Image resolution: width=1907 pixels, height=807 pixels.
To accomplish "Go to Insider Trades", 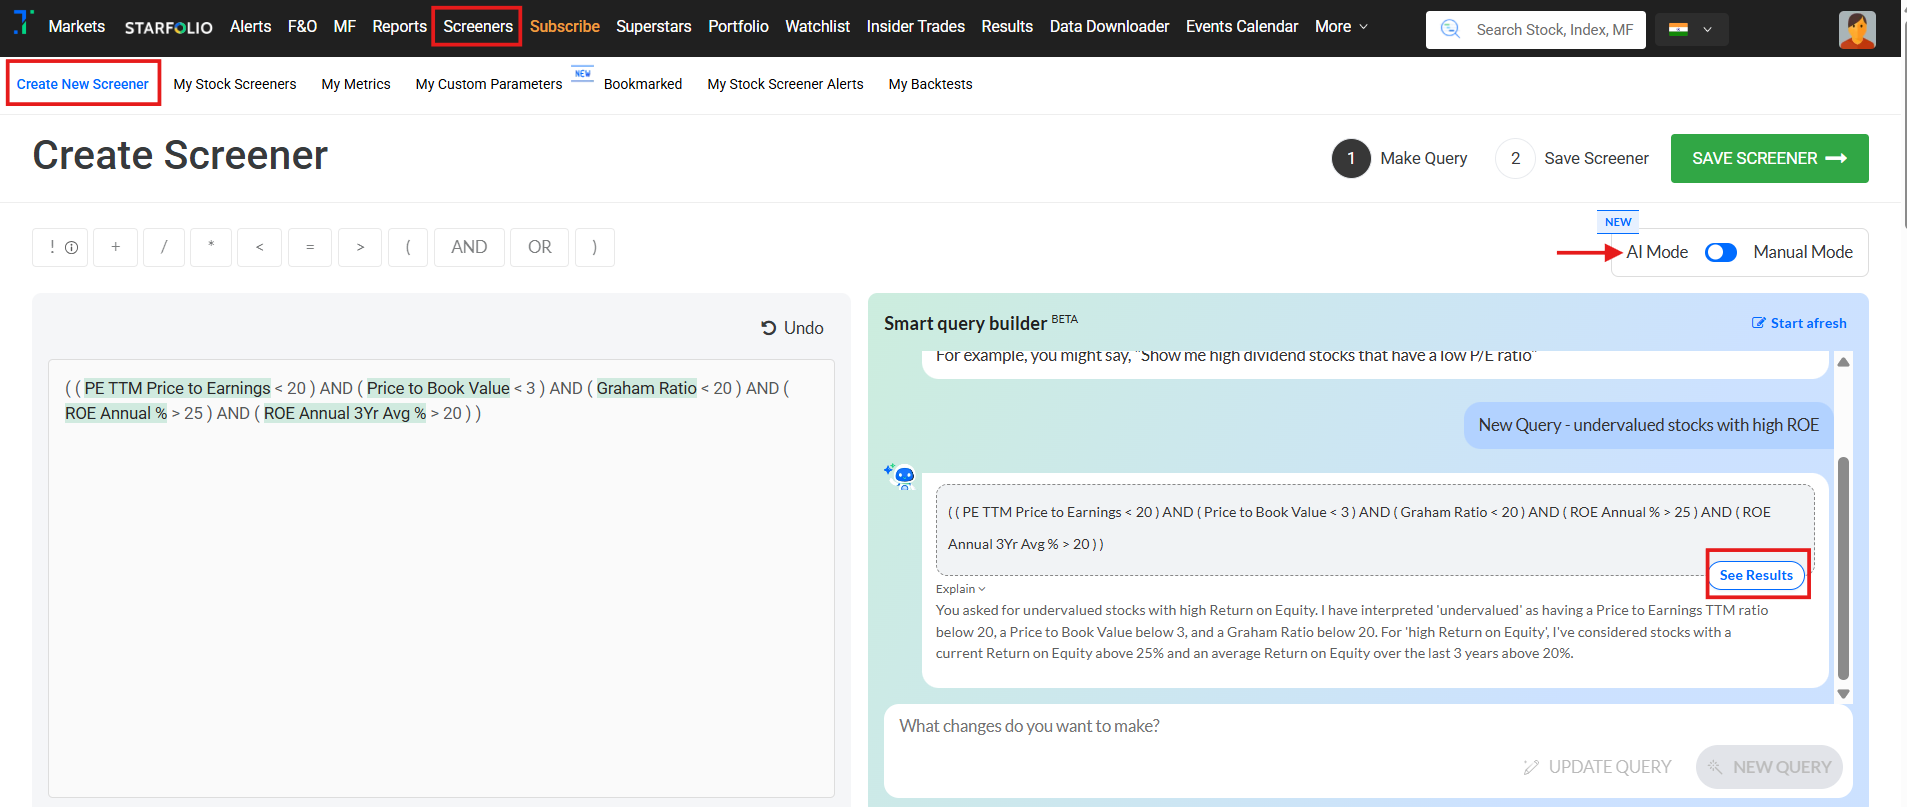I will (916, 27).
